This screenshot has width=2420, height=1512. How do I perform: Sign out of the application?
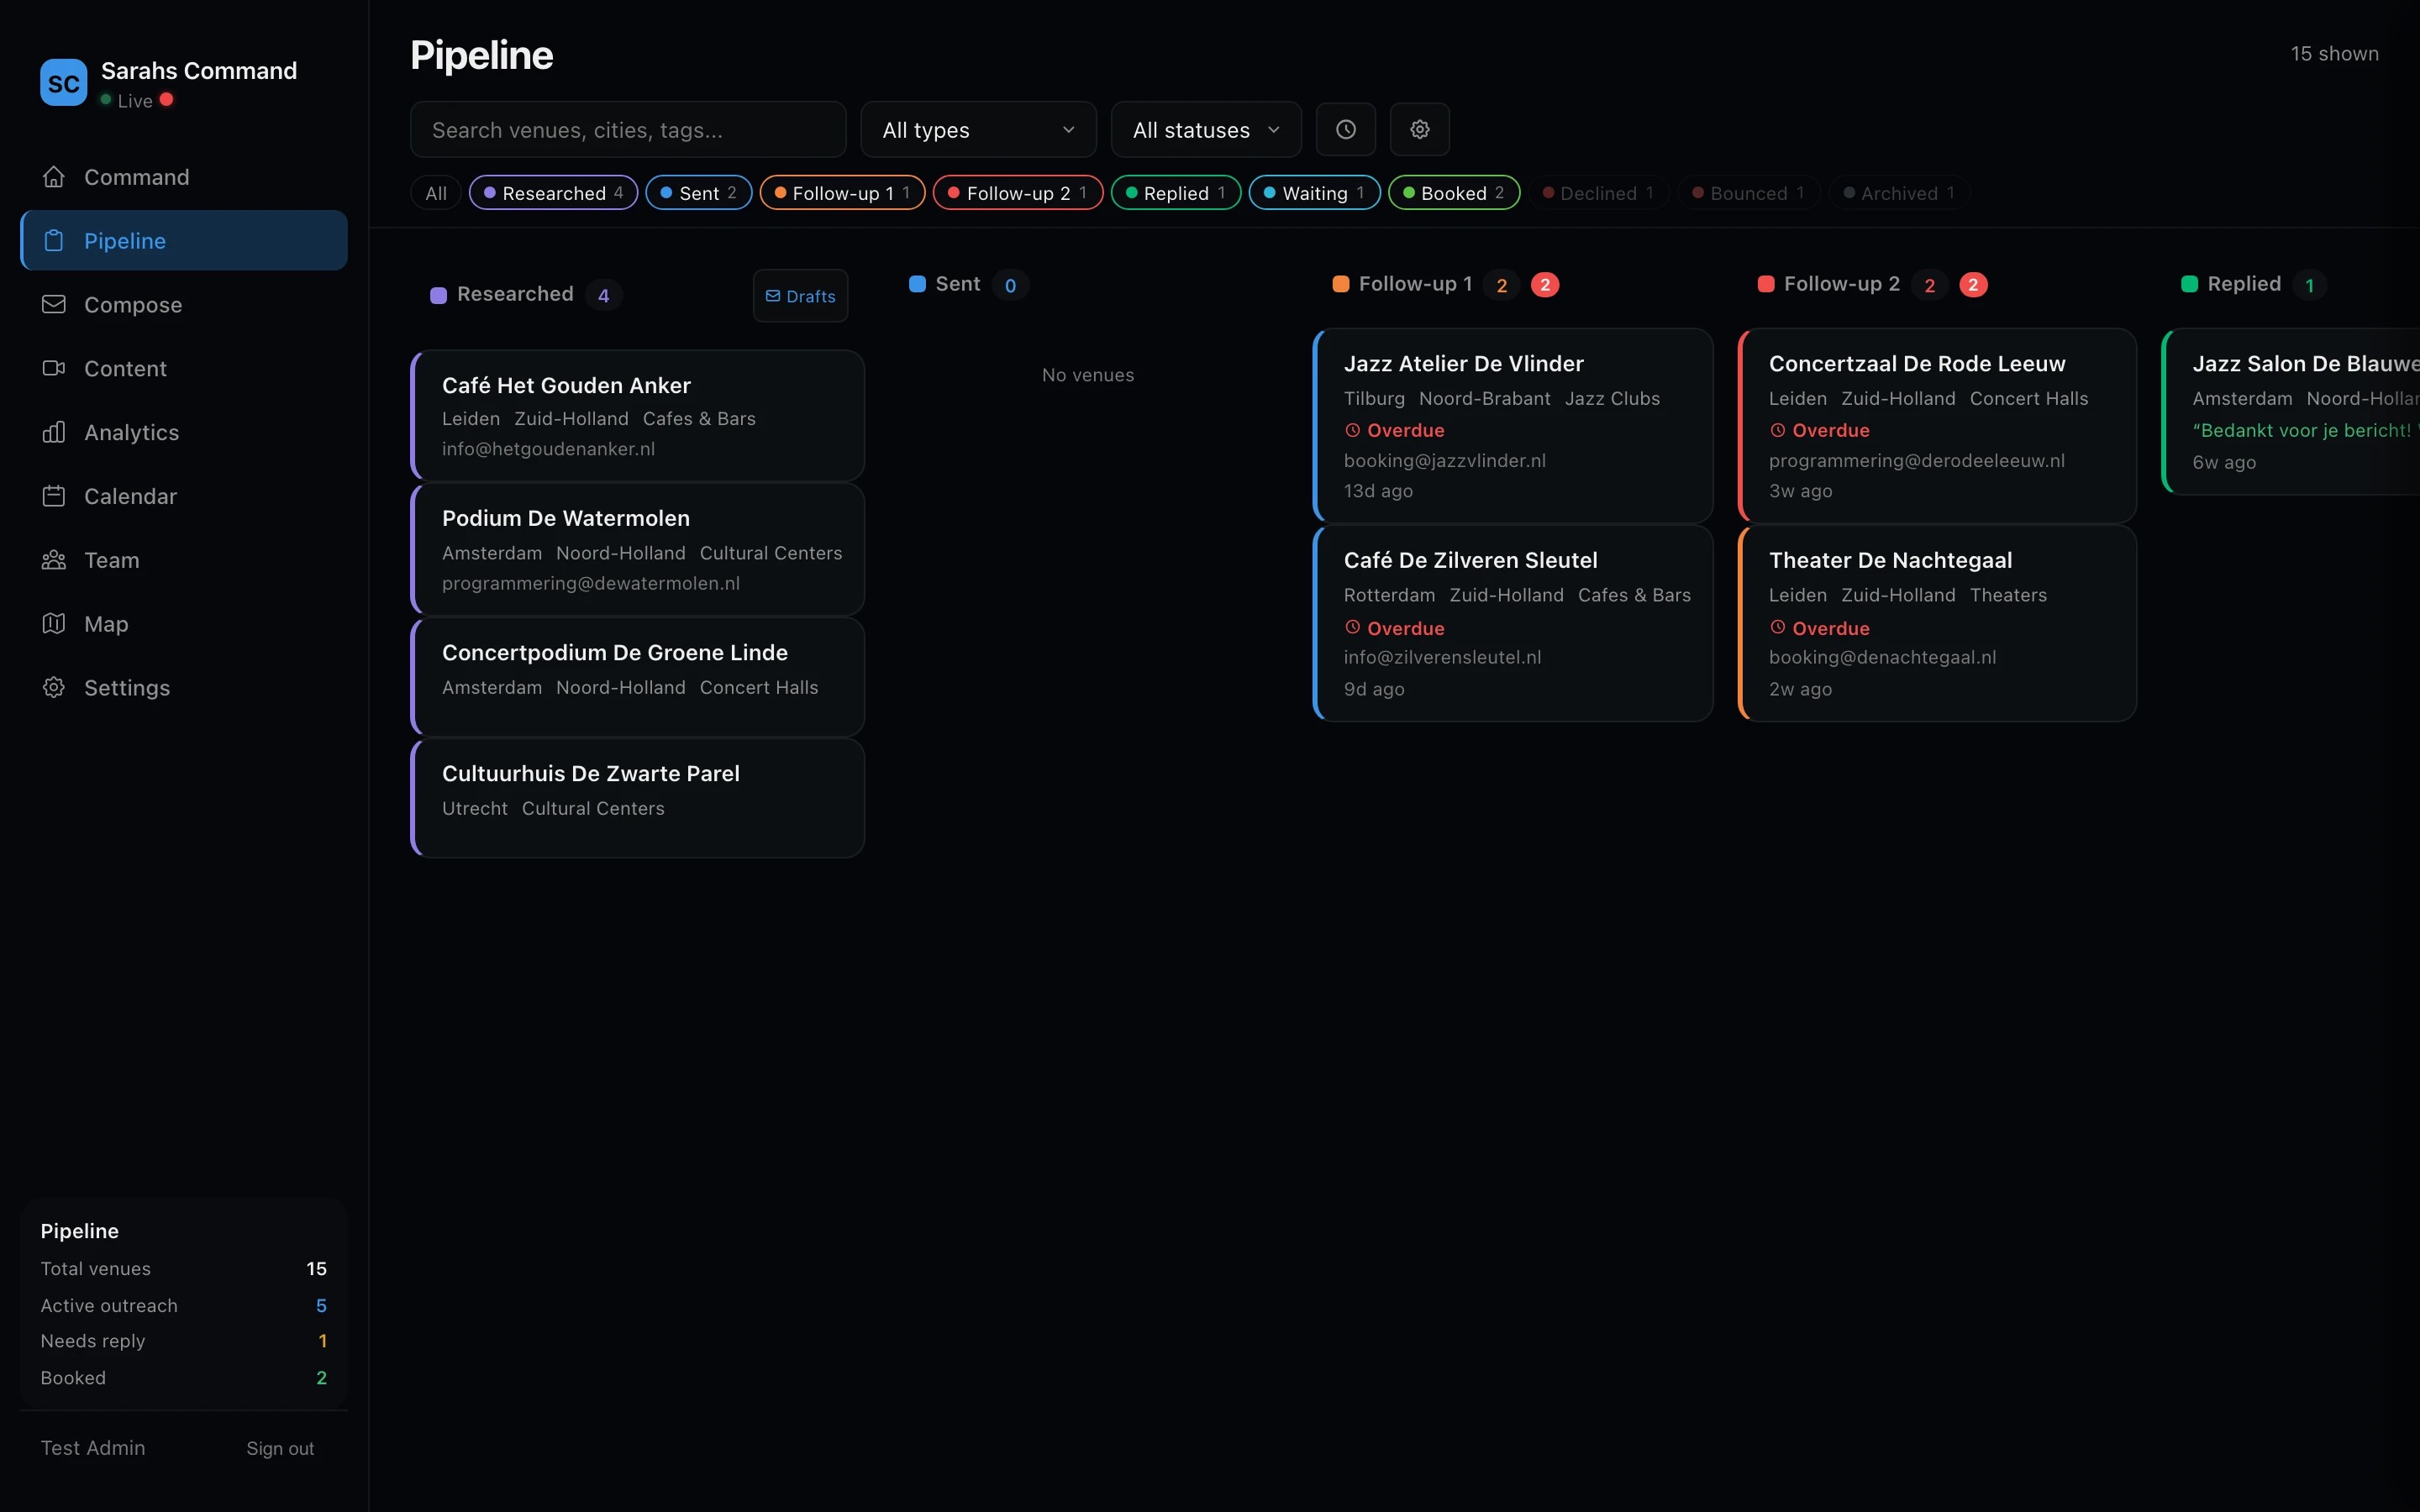(279, 1447)
